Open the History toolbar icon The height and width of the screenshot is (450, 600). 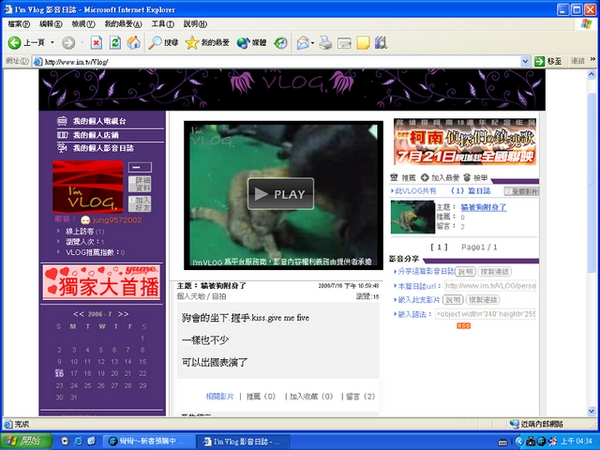coord(280,42)
